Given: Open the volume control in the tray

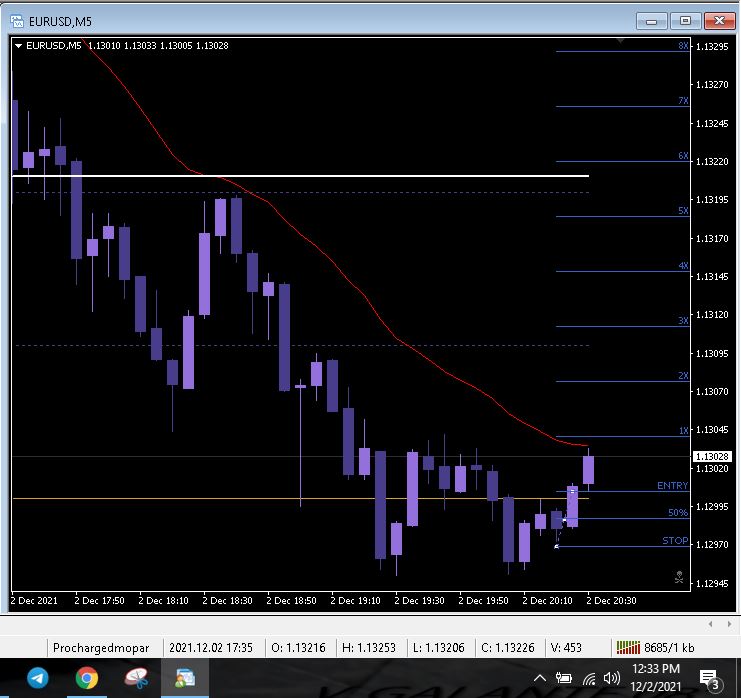Looking at the screenshot, I should pos(612,679).
